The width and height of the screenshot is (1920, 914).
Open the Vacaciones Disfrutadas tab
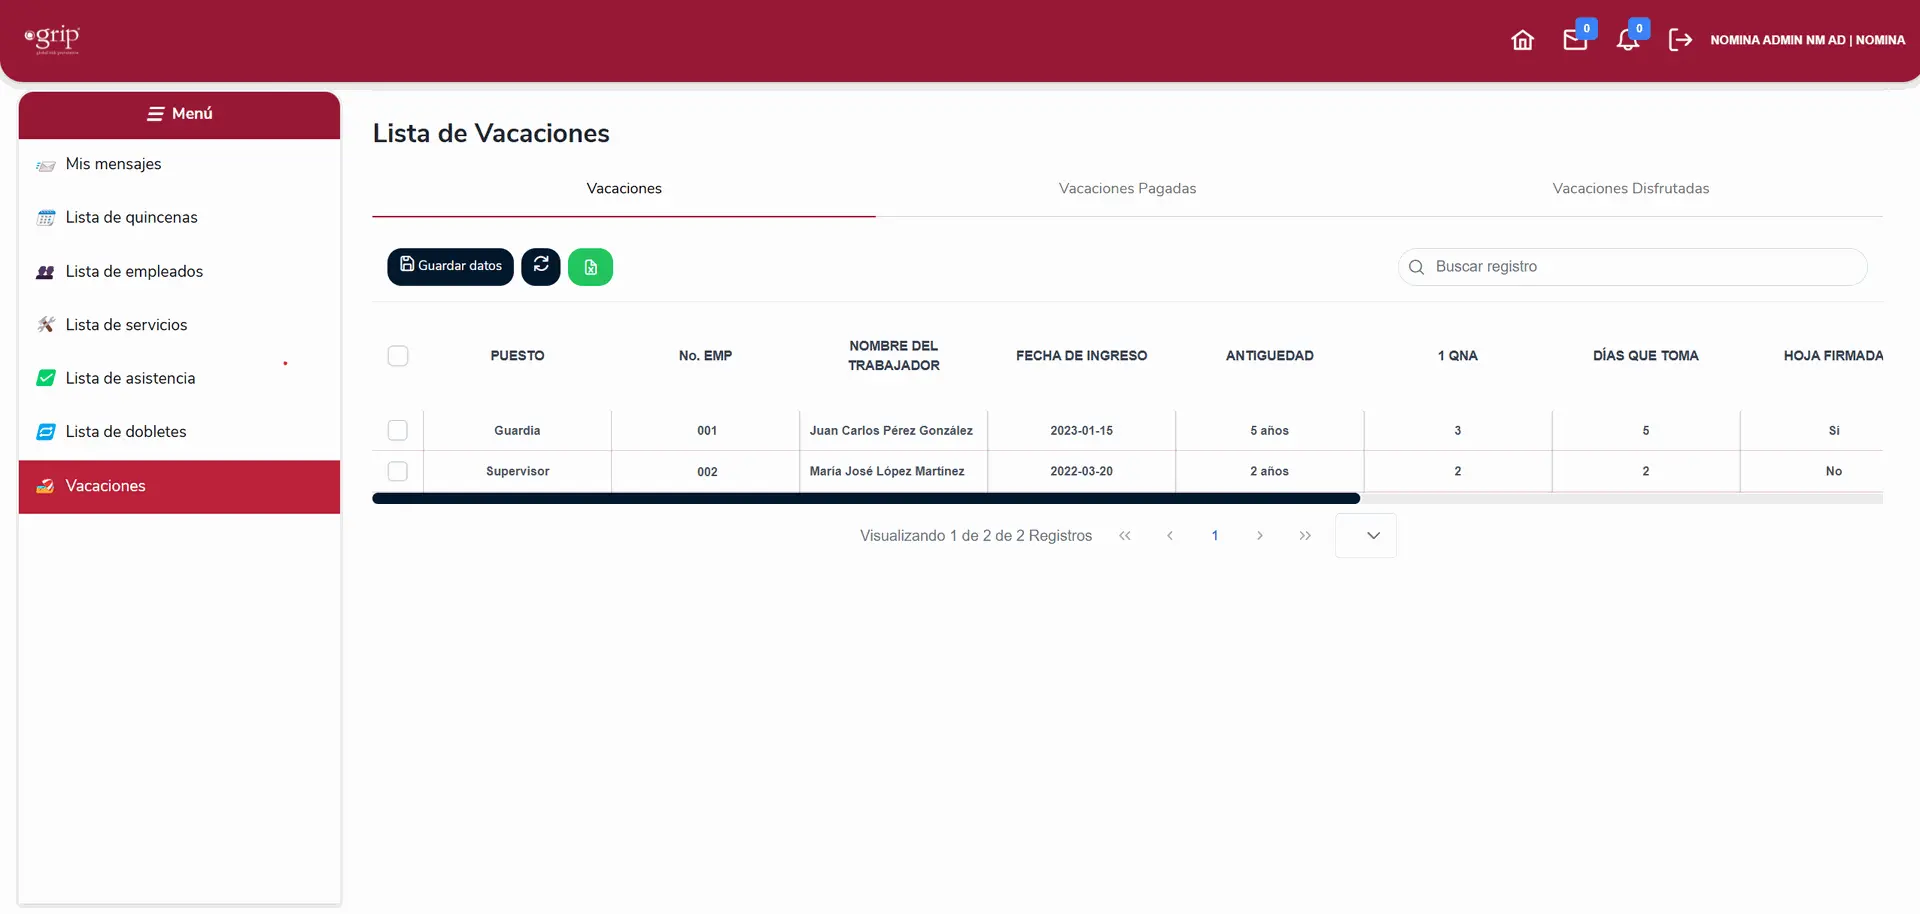(1630, 189)
